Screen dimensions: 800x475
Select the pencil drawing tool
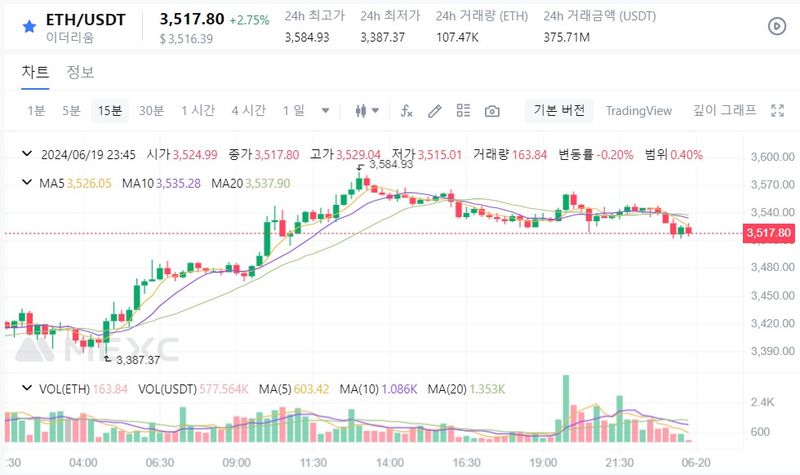(435, 110)
